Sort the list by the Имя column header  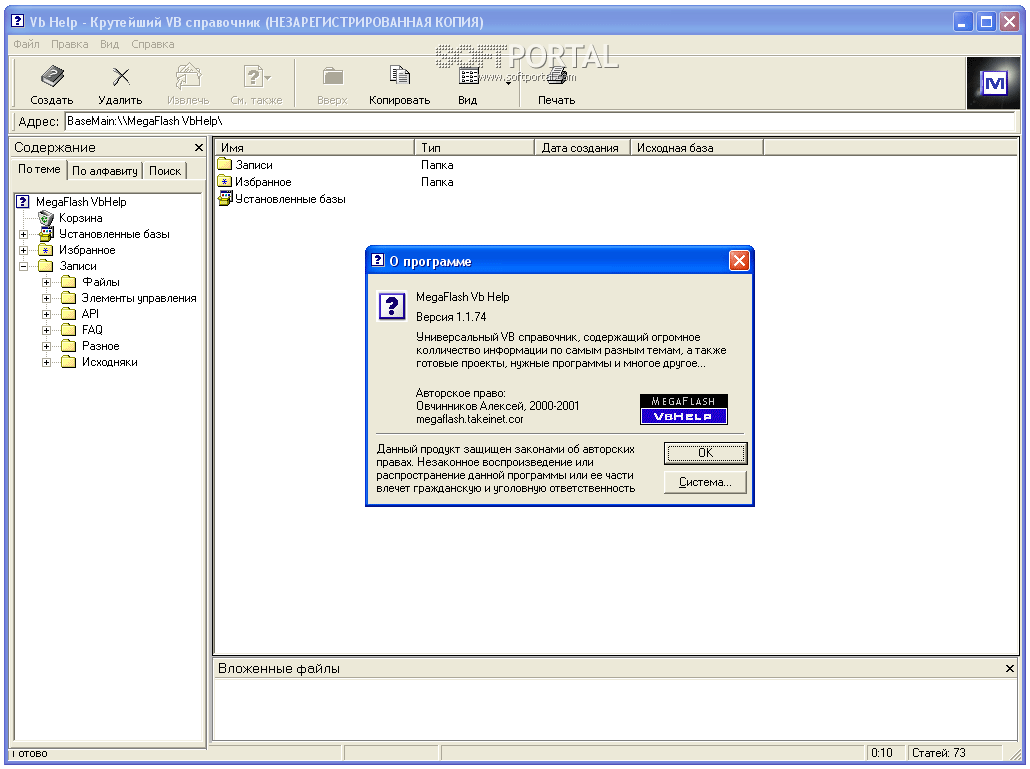tap(315, 148)
